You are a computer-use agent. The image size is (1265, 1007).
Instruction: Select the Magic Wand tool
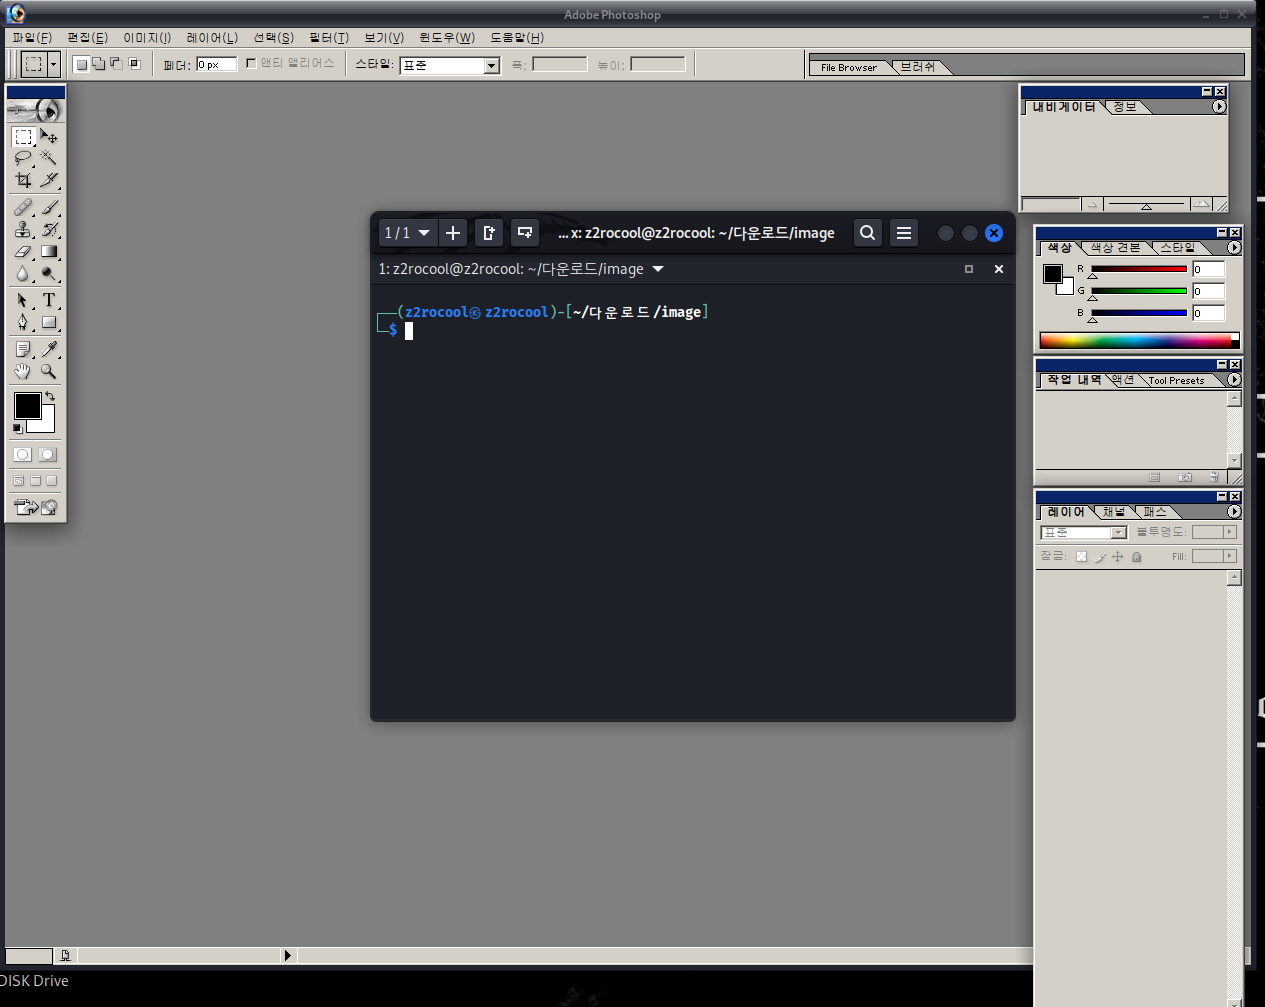point(48,158)
